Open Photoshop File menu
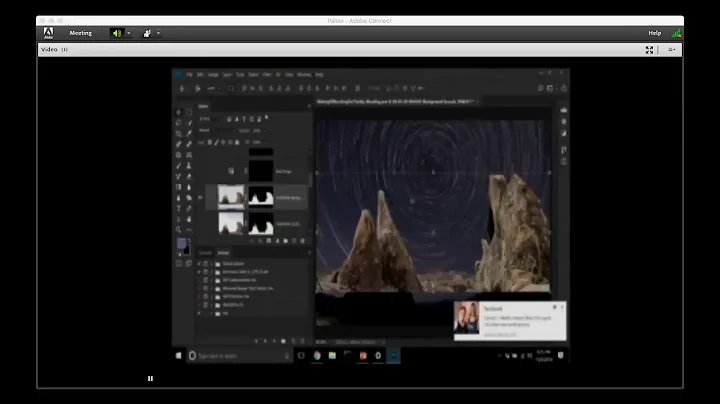The width and height of the screenshot is (720, 404). tap(189, 74)
